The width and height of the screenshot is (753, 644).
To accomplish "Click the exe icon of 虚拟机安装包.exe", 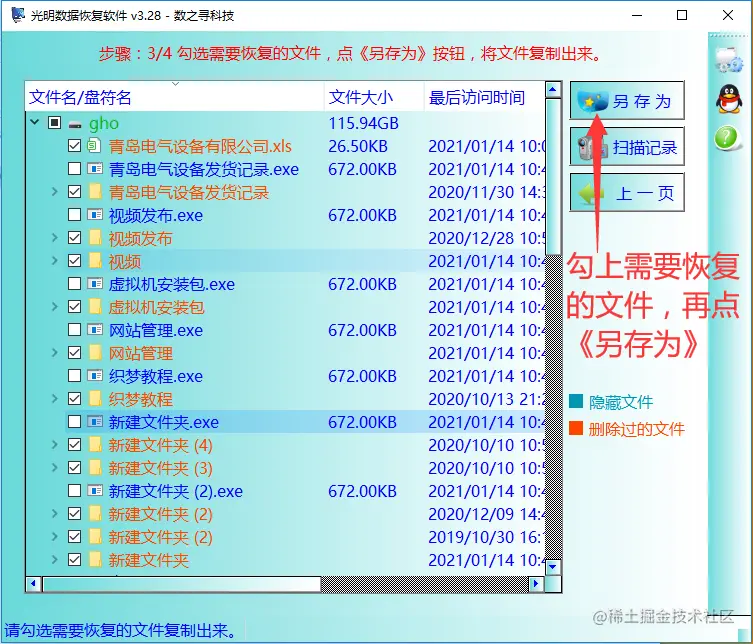I will [x=95, y=284].
